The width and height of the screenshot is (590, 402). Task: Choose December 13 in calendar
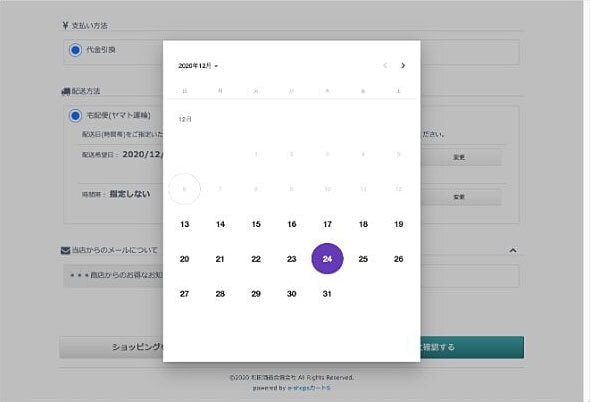(184, 224)
